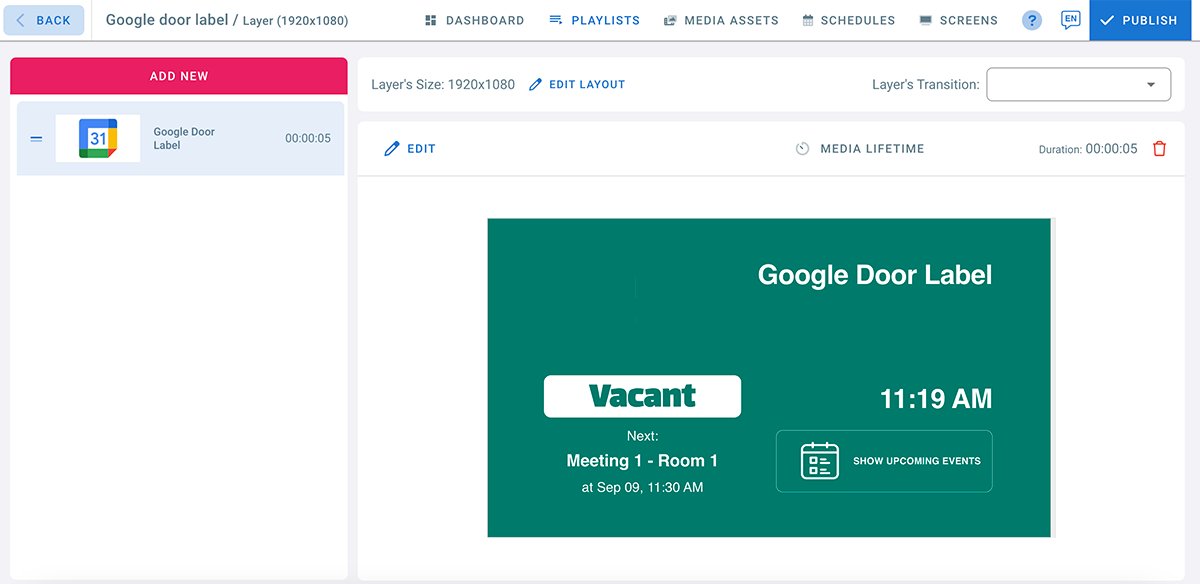Switch to the Media Assets tab
Screen dimensions: 1200x584
720,20
